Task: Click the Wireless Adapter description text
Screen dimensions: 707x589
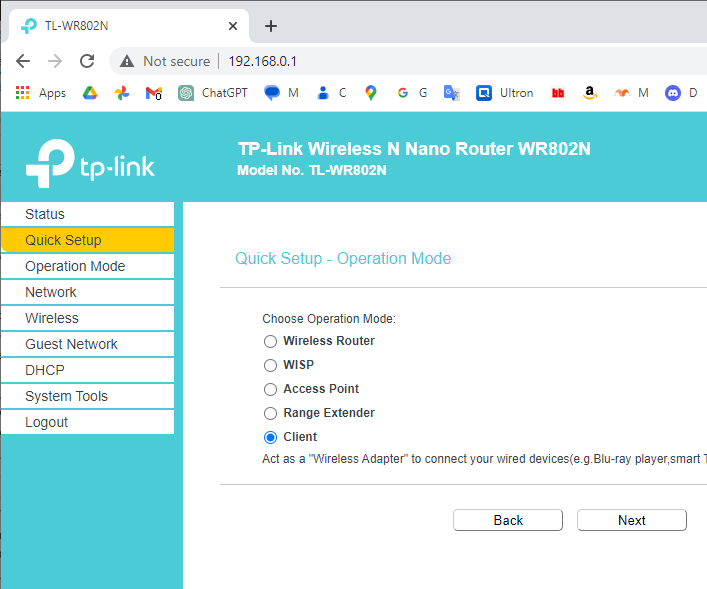Action: [485, 459]
